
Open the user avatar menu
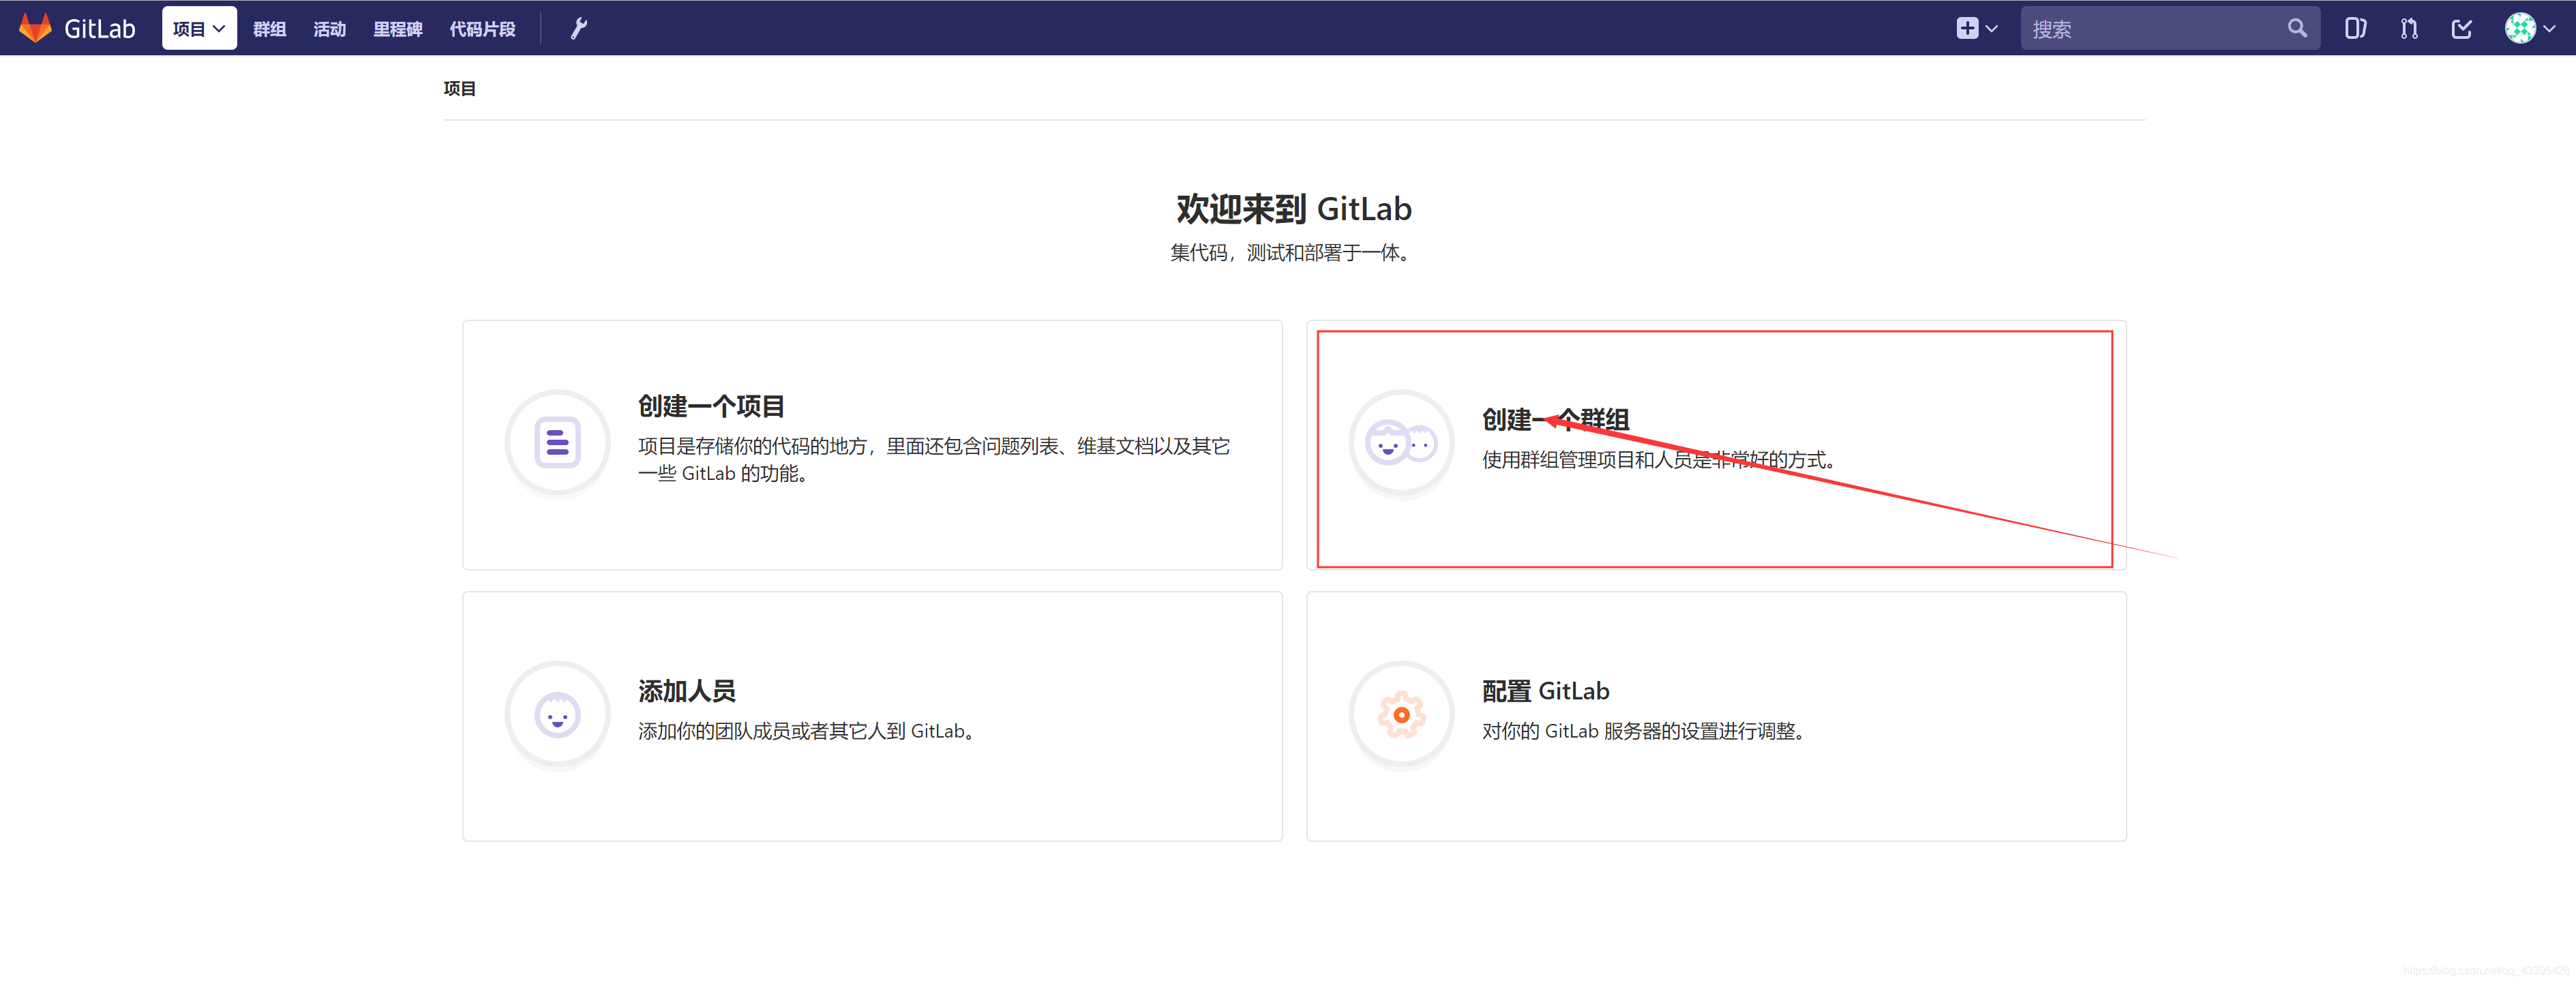pyautogui.click(x=2530, y=28)
